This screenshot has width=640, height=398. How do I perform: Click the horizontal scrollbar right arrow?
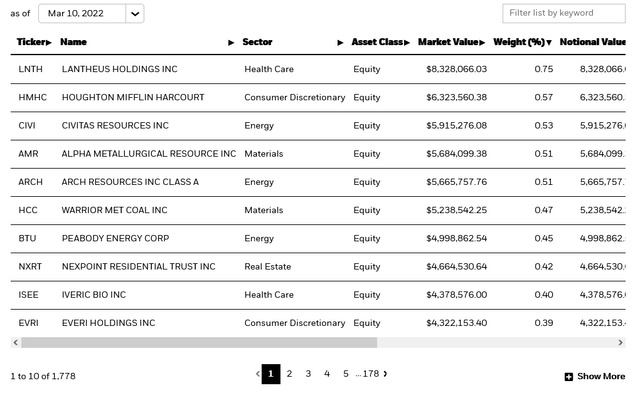[621, 342]
